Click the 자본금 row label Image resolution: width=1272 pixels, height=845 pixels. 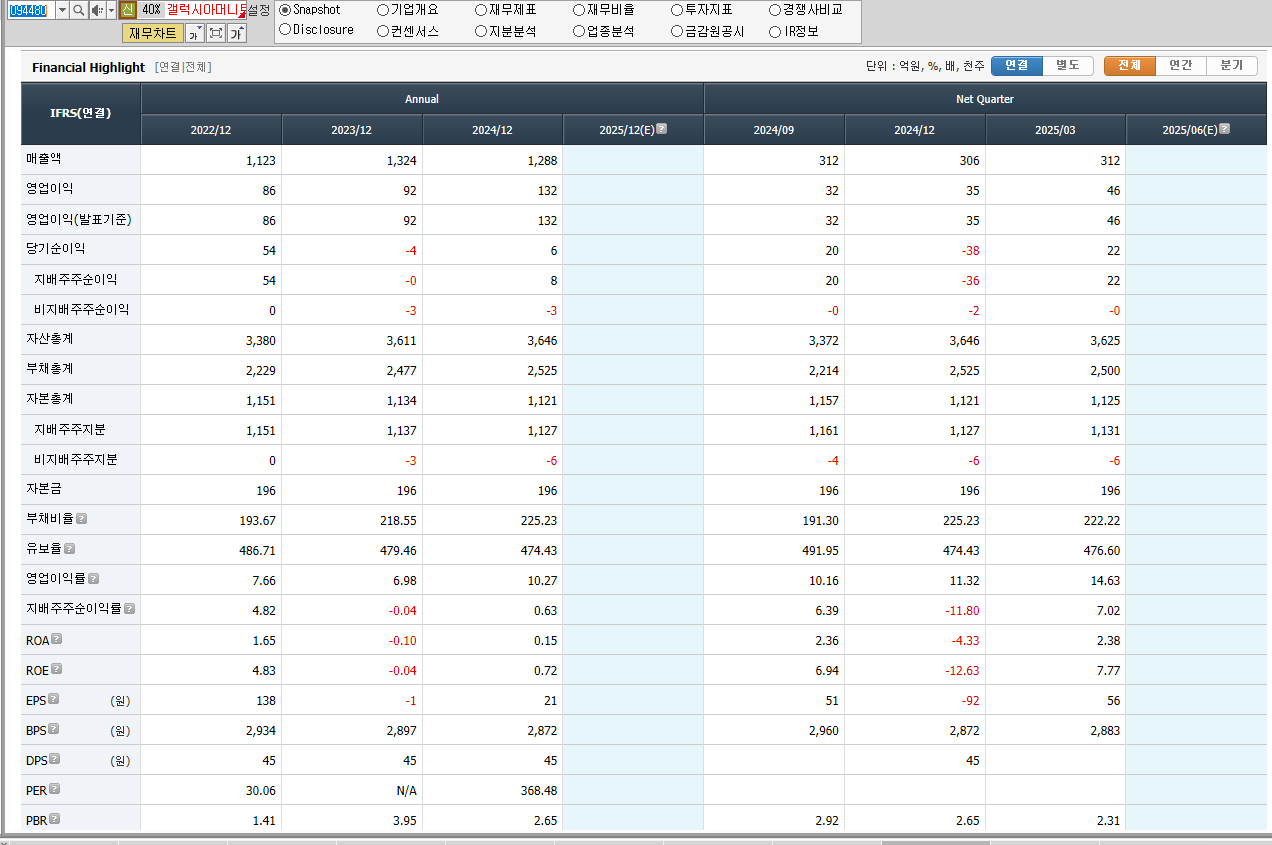coord(44,489)
